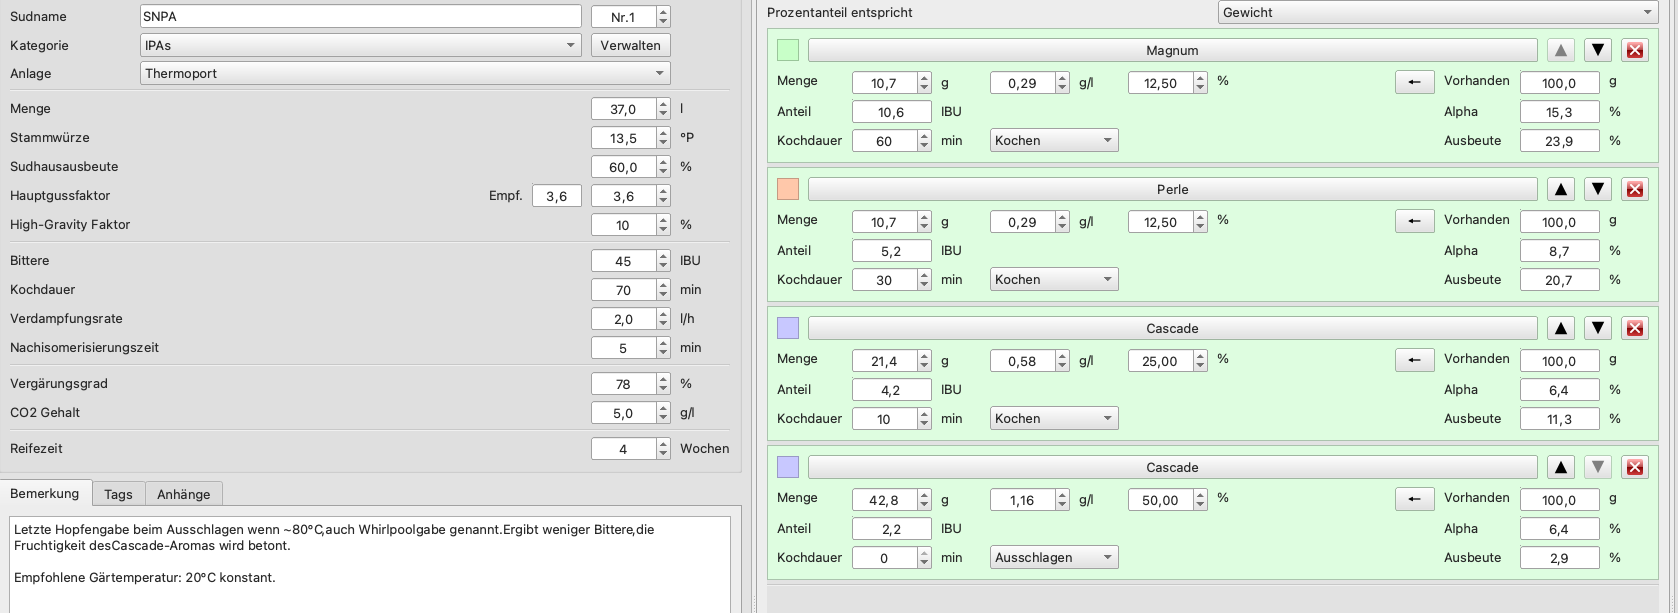Switch to the Tags tab

click(x=118, y=494)
